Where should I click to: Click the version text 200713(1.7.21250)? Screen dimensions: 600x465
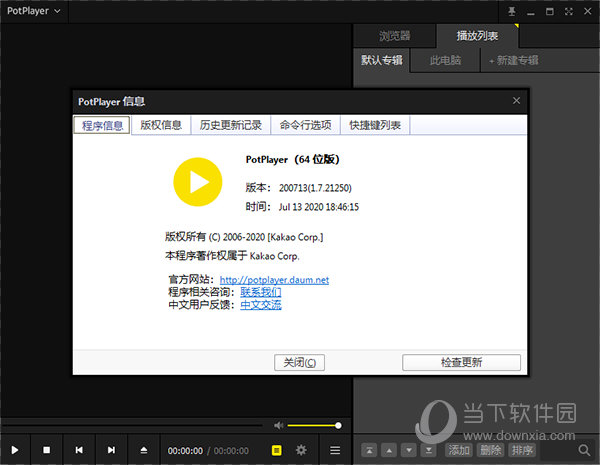[x=315, y=188]
